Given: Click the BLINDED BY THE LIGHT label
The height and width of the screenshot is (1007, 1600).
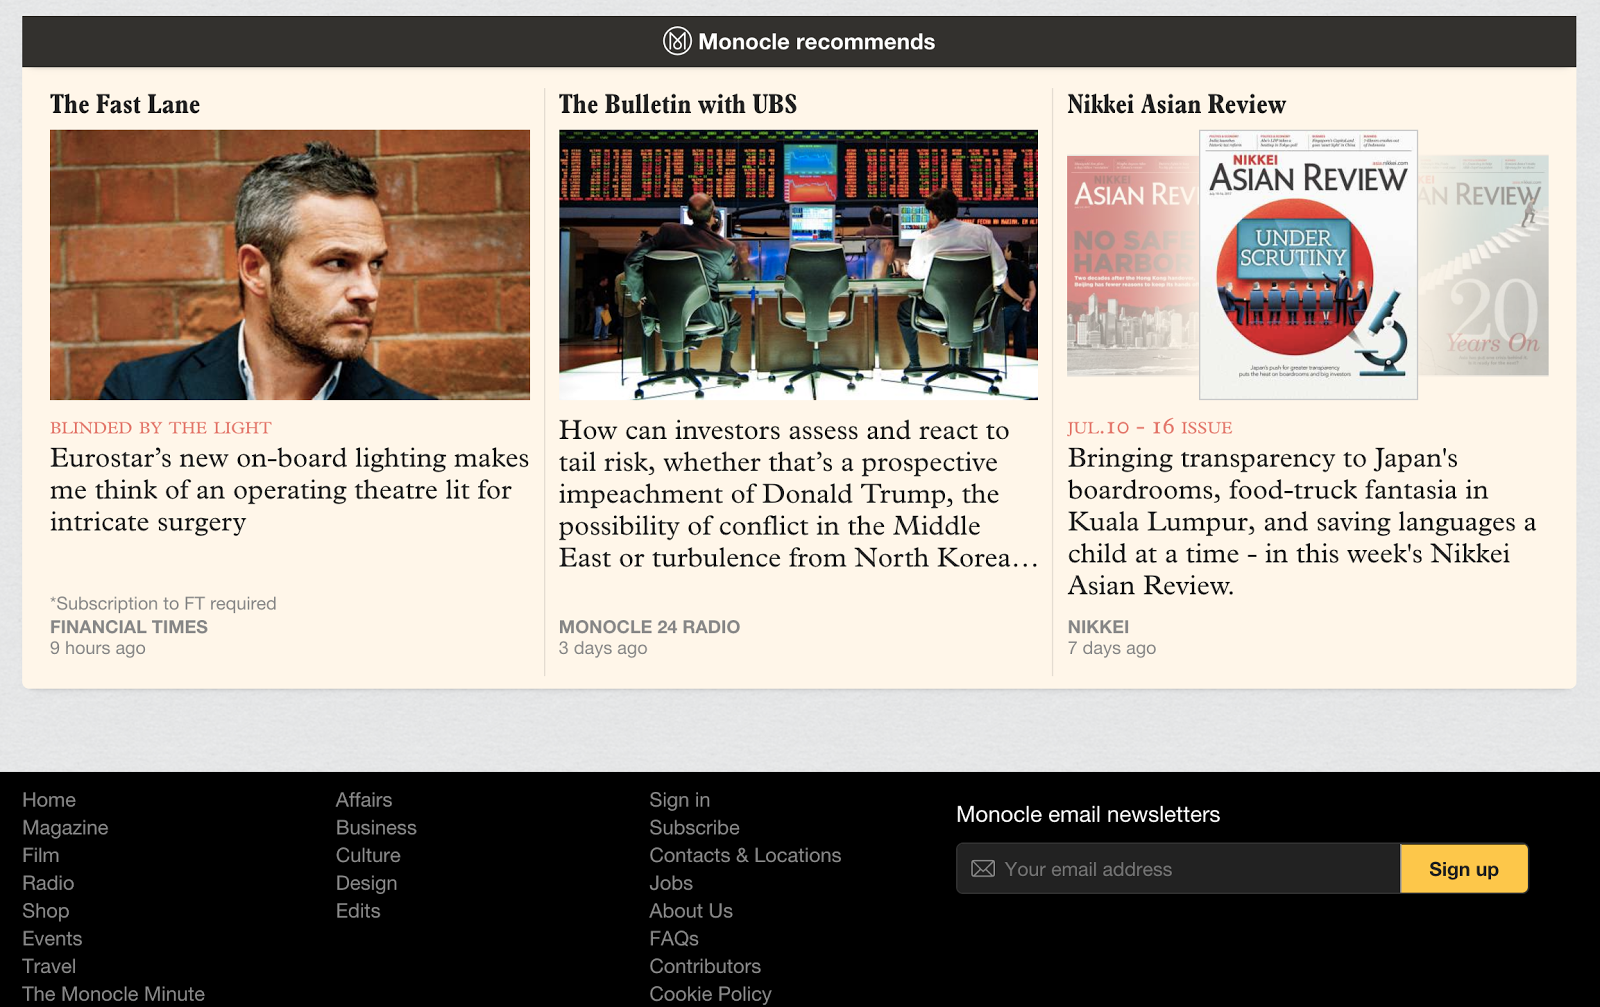Looking at the screenshot, I should click(161, 428).
